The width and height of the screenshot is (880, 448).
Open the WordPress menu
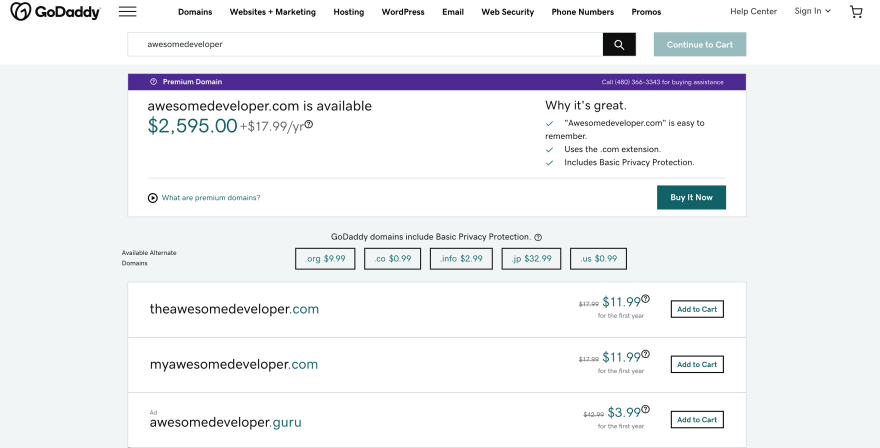click(x=402, y=12)
